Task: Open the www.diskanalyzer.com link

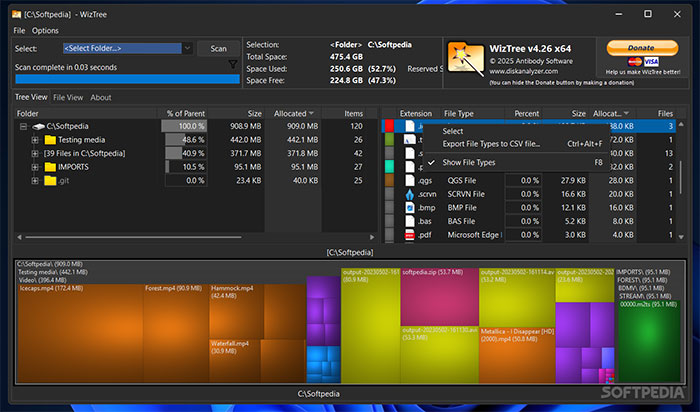Action: (523, 71)
